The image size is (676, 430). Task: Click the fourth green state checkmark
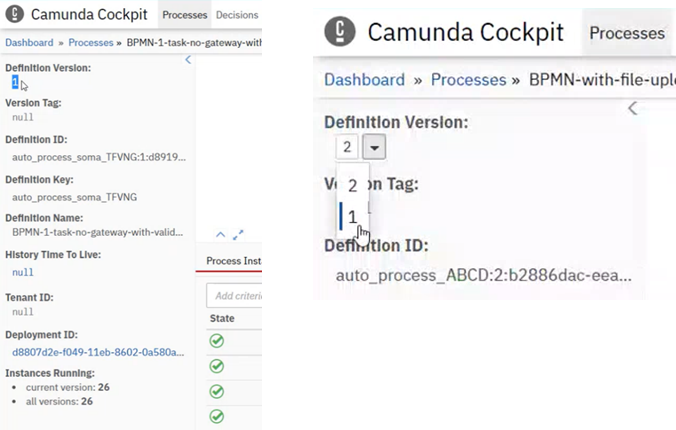pos(216,416)
